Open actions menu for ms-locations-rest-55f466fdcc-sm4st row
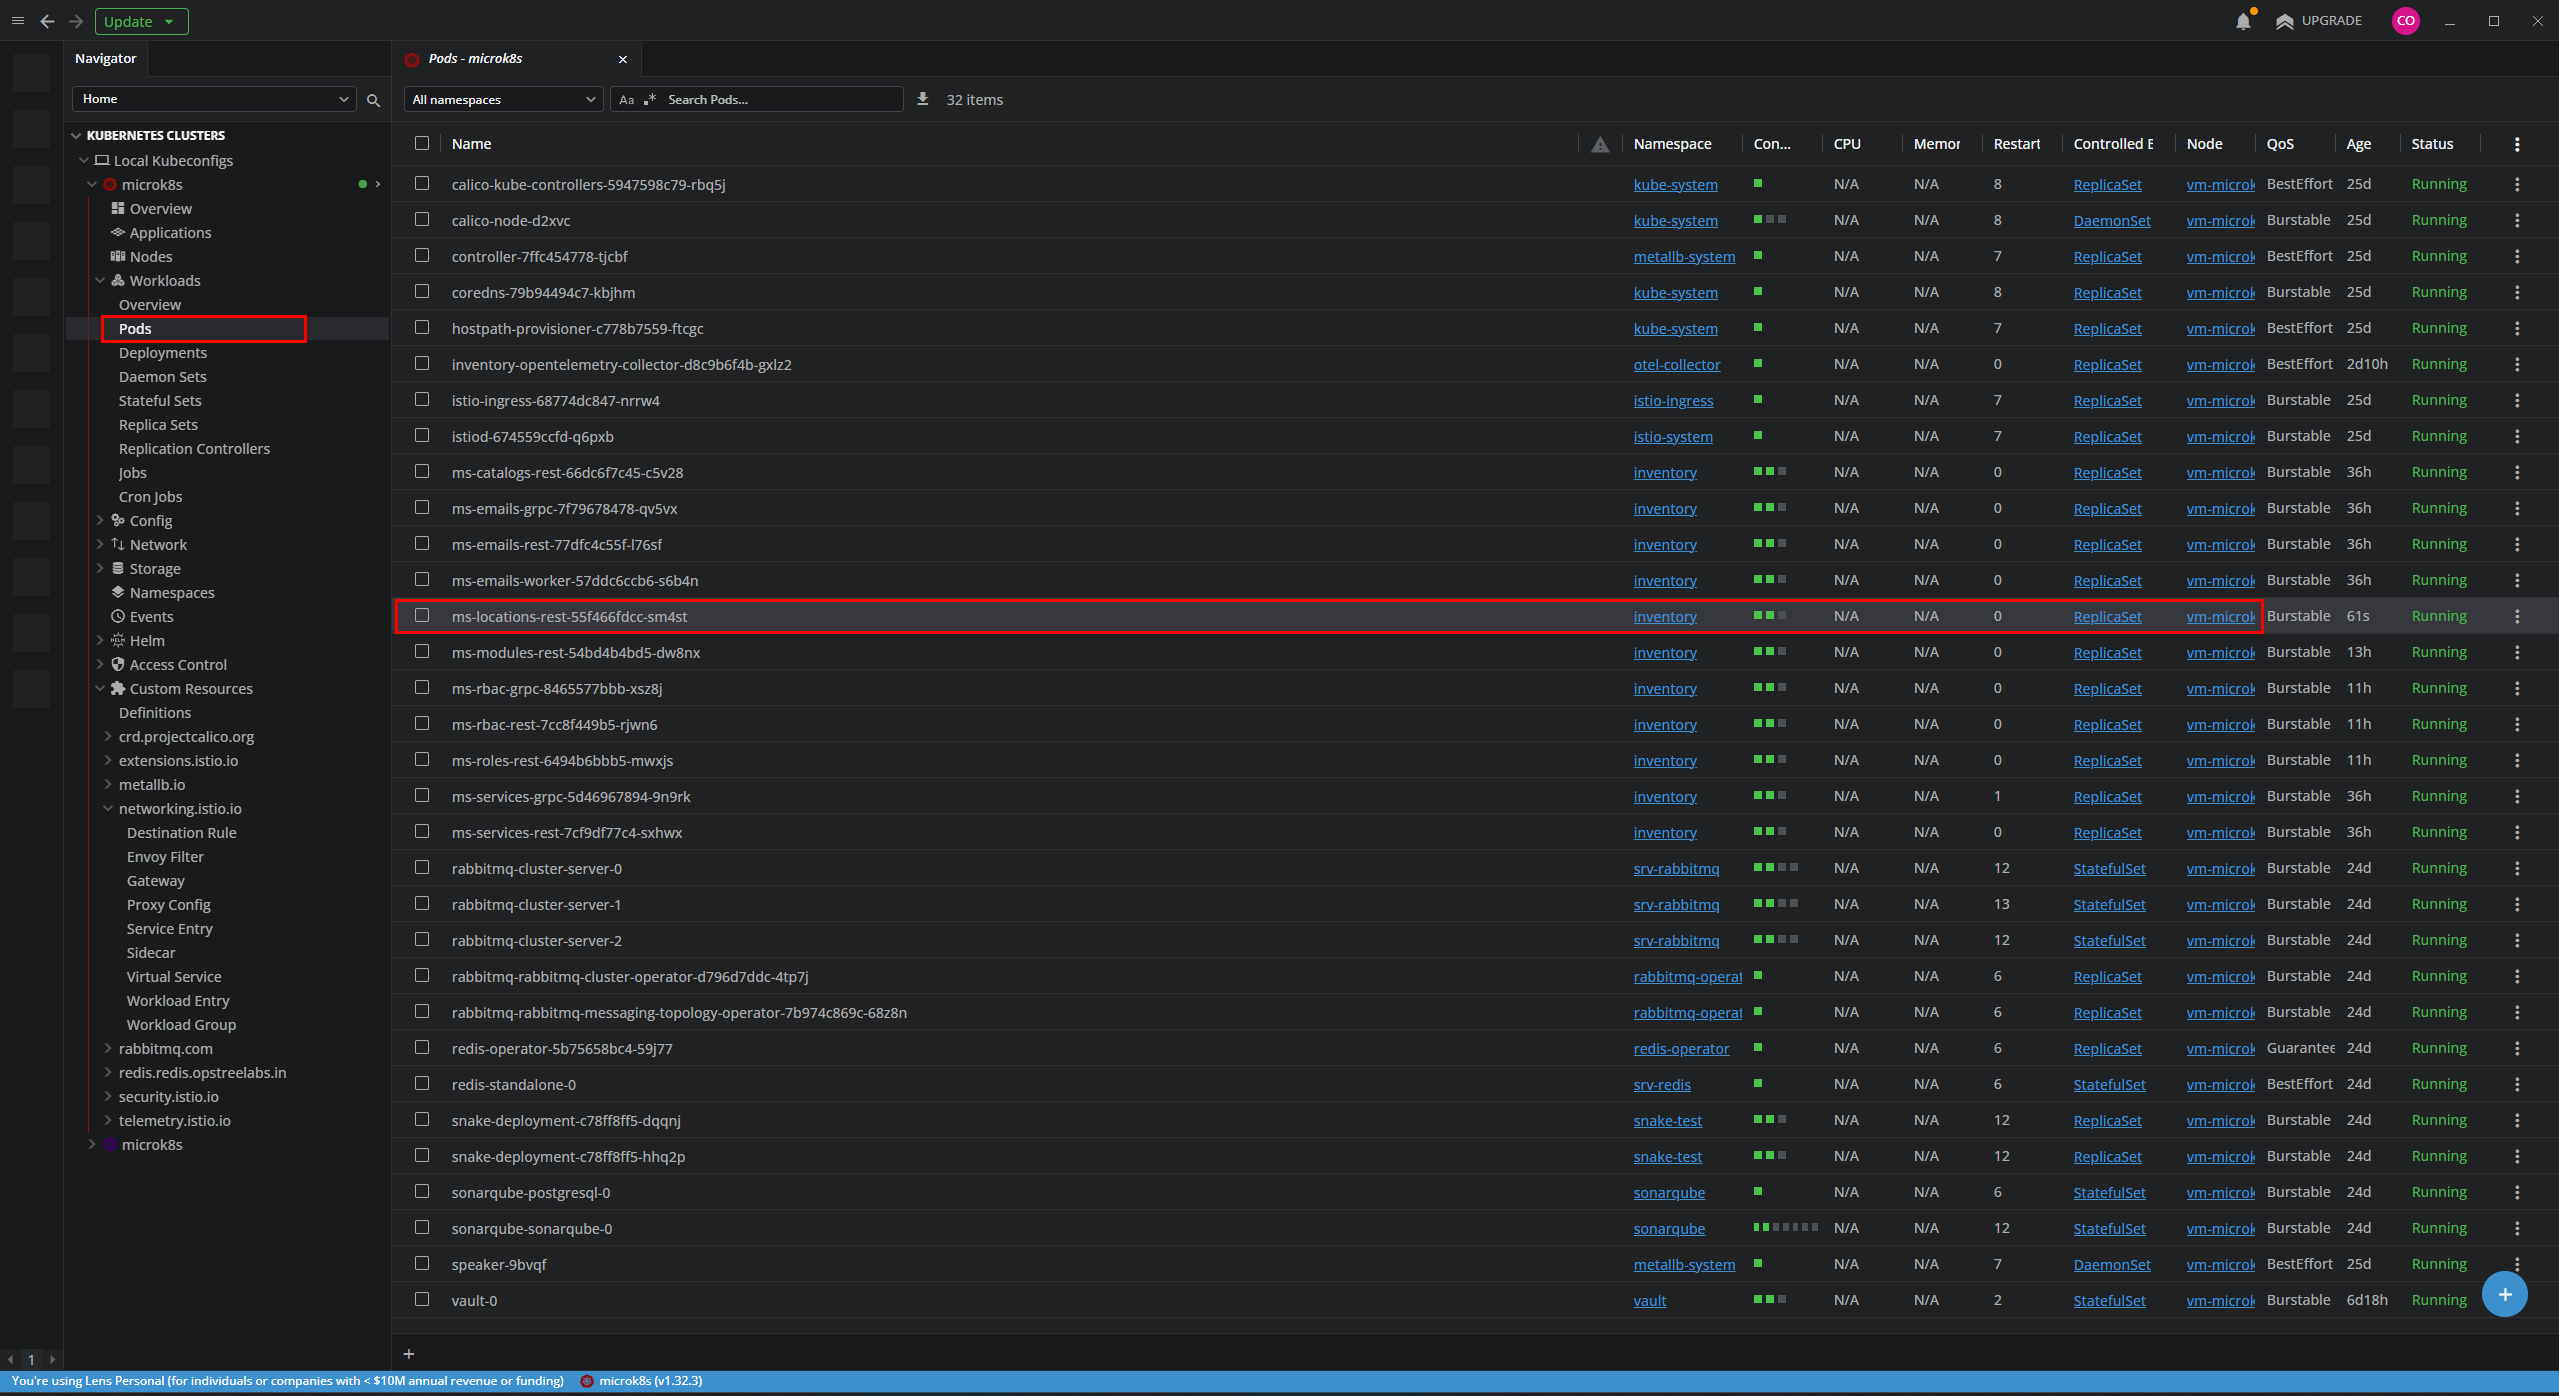 2517,616
